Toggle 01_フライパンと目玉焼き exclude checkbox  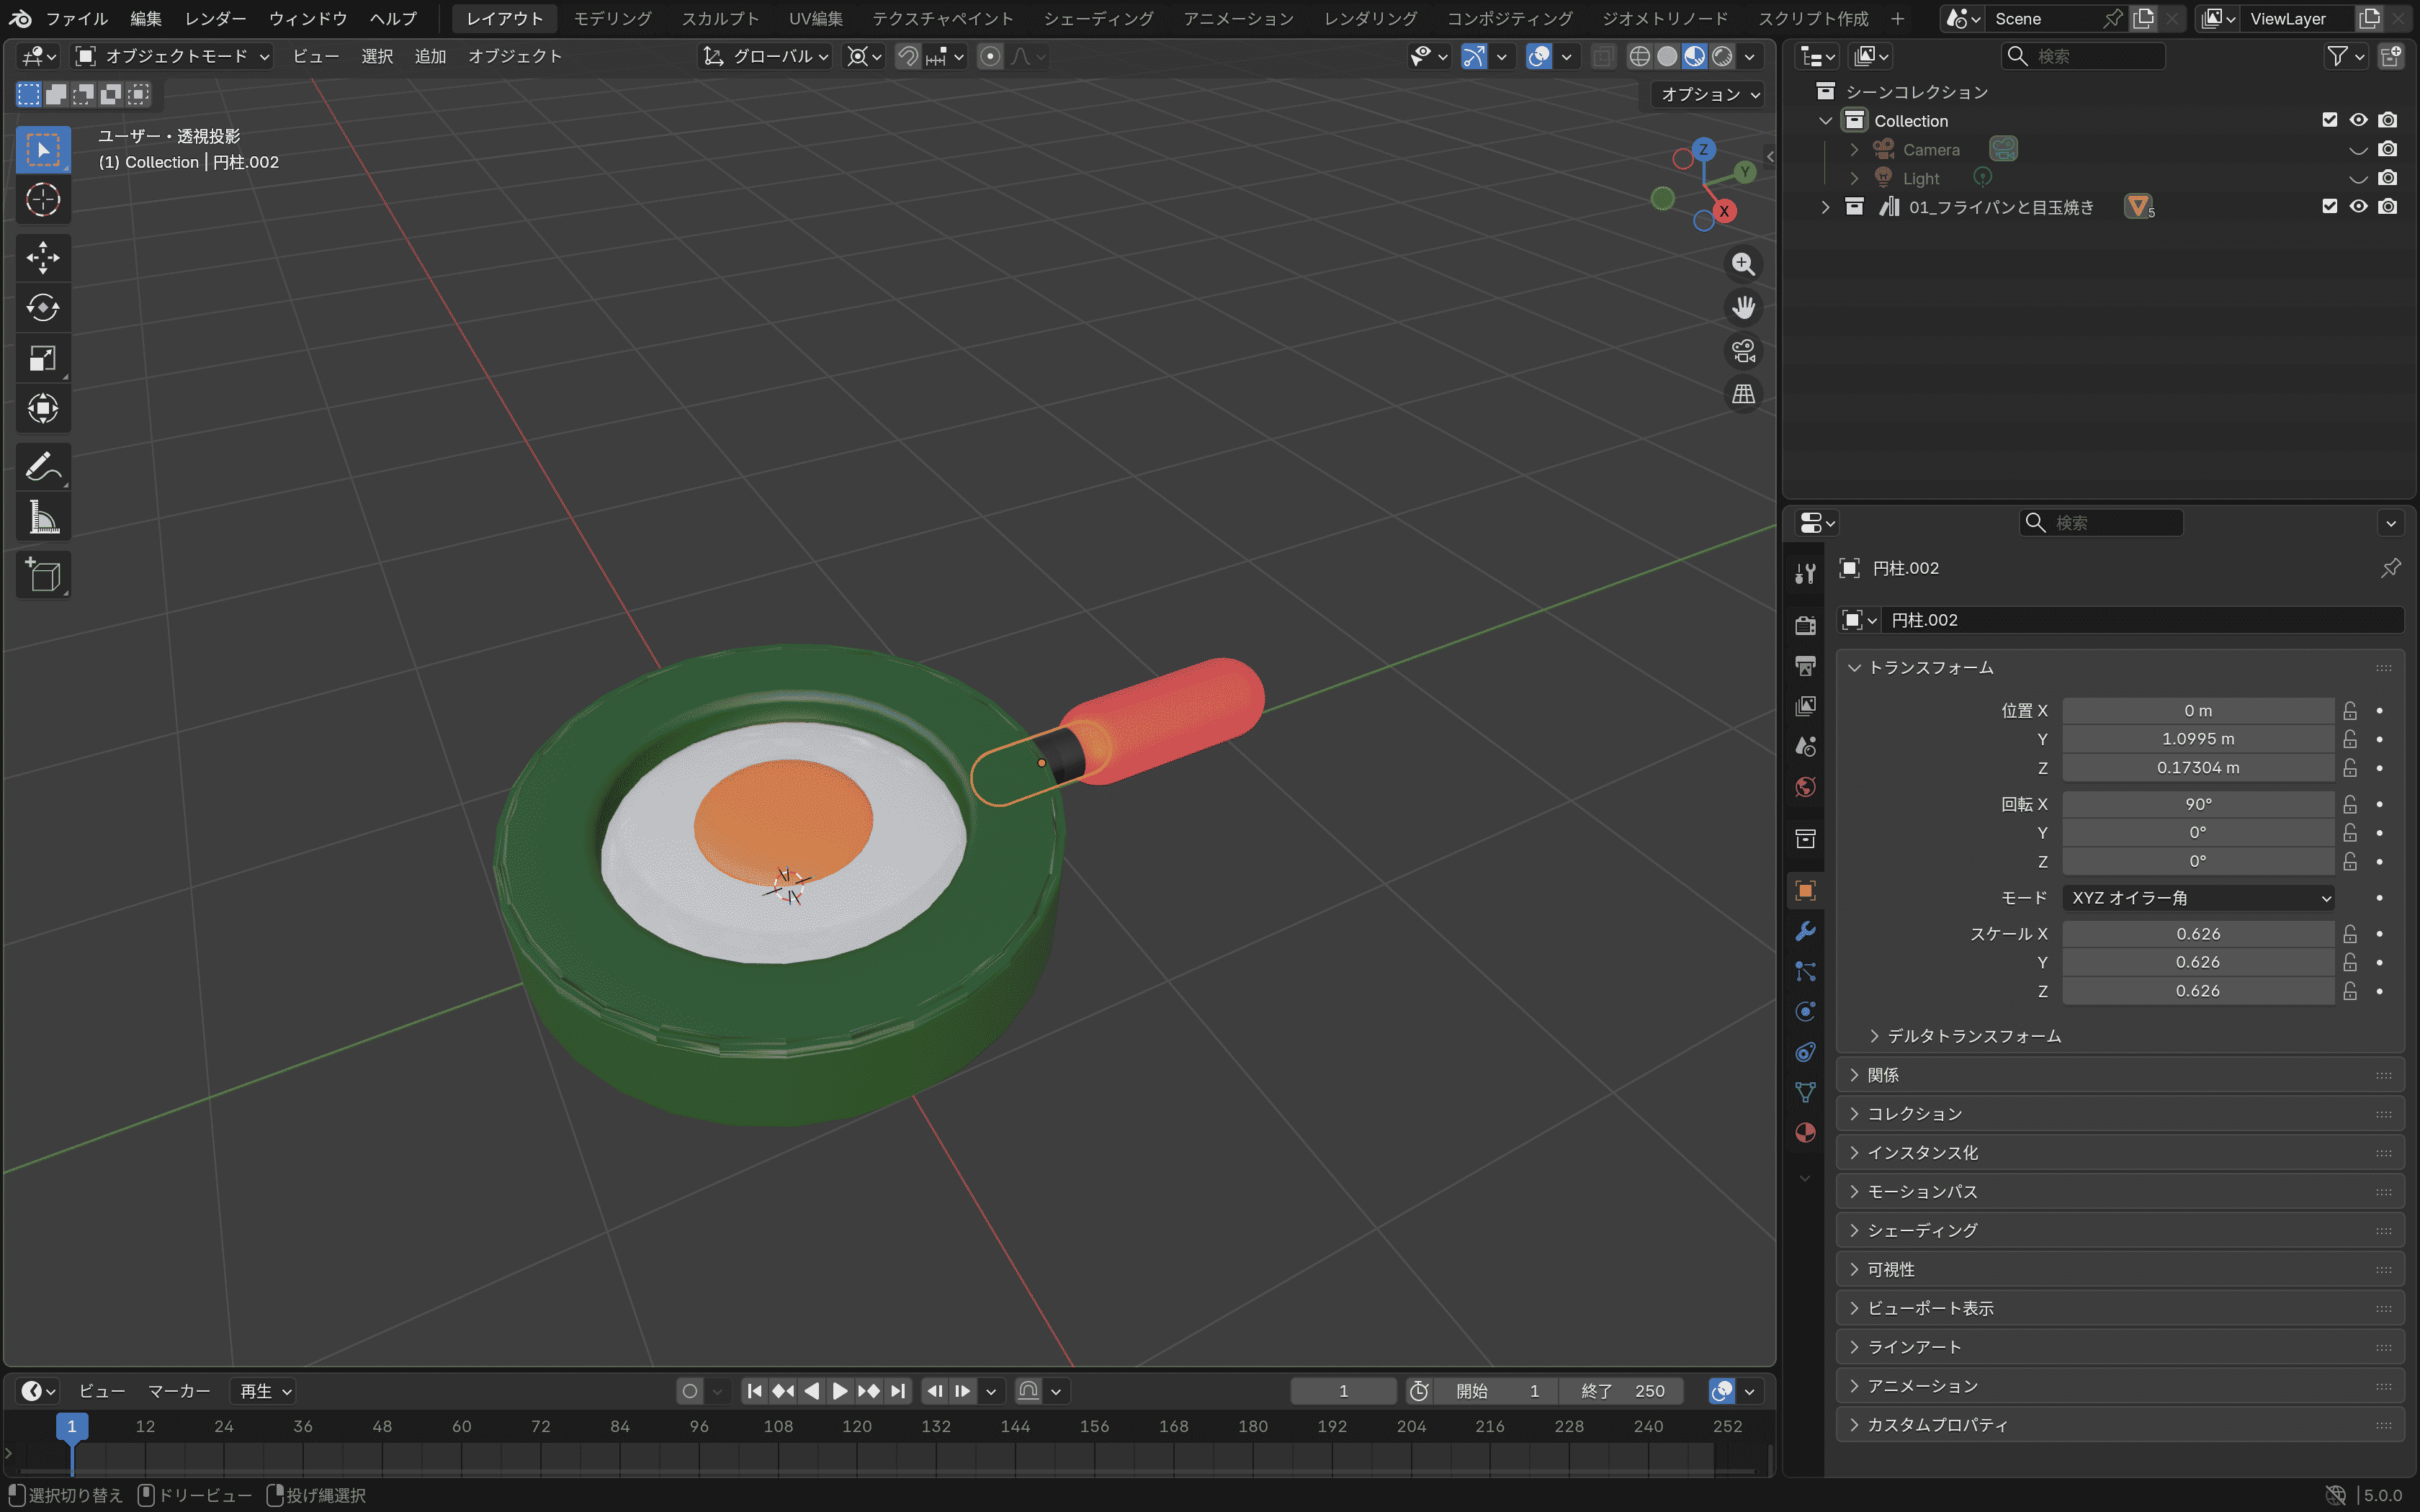(2329, 206)
